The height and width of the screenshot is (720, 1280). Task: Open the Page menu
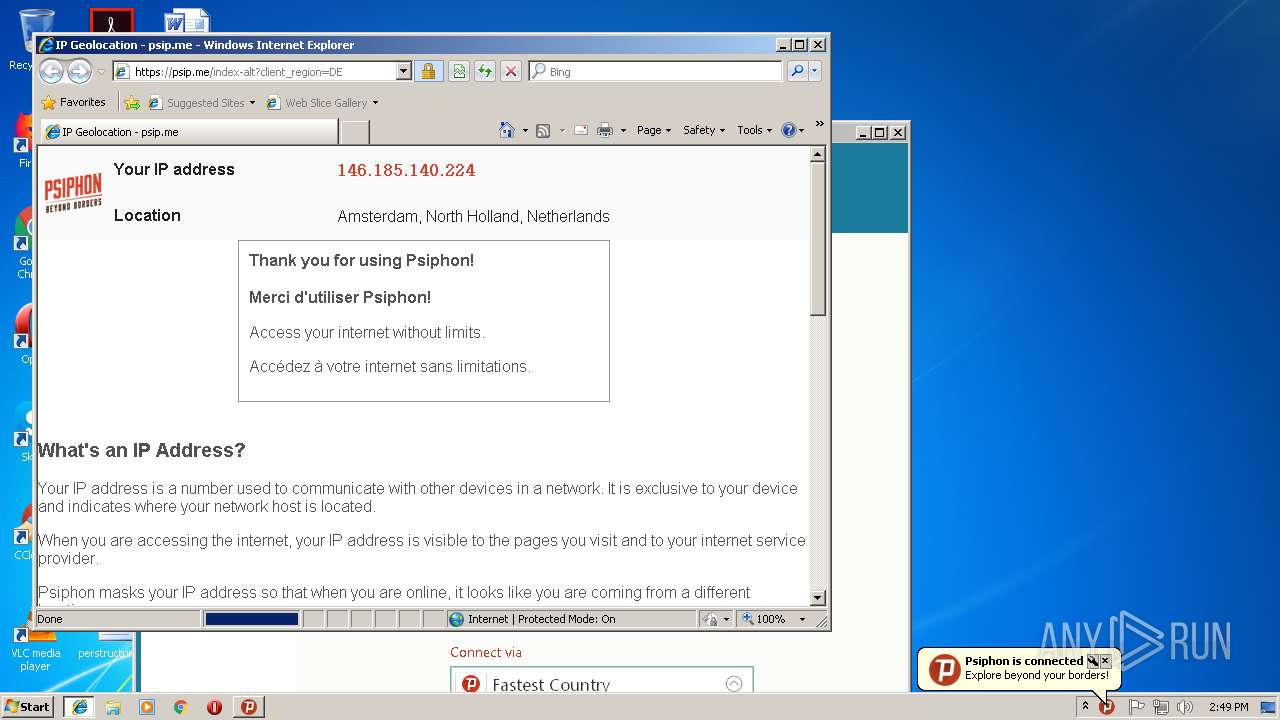[x=654, y=130]
